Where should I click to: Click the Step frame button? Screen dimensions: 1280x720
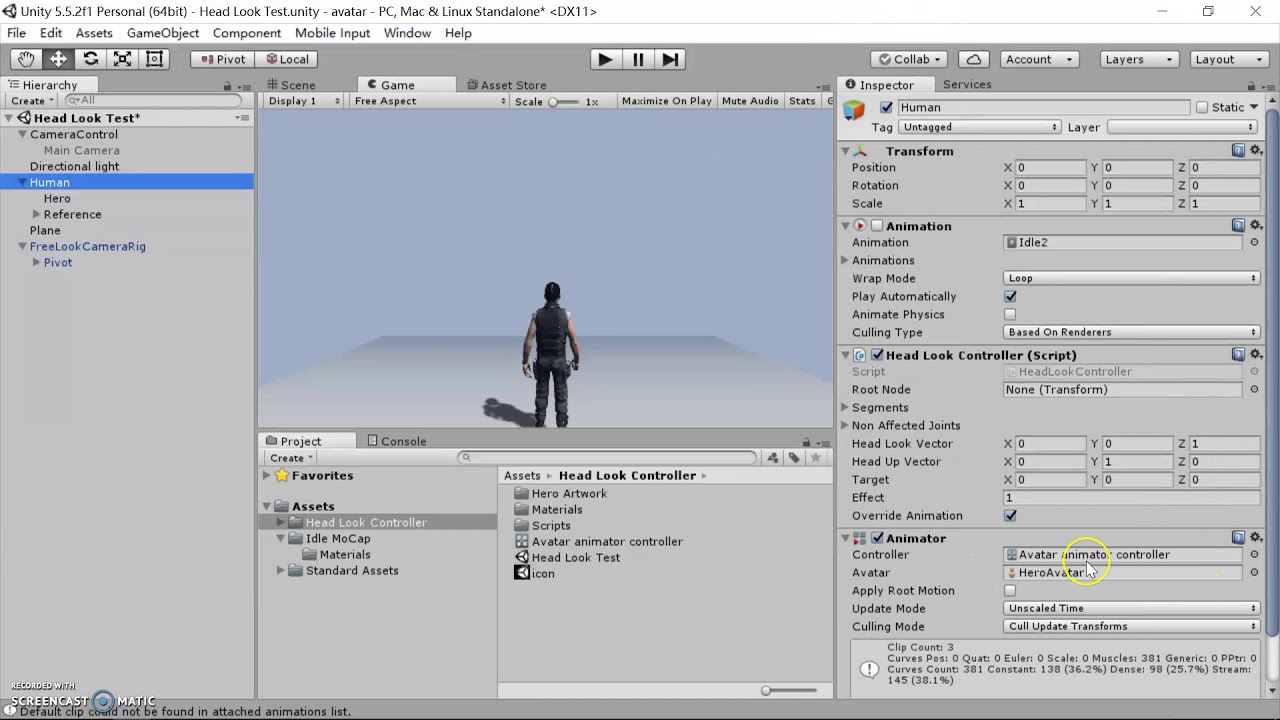pyautogui.click(x=671, y=59)
